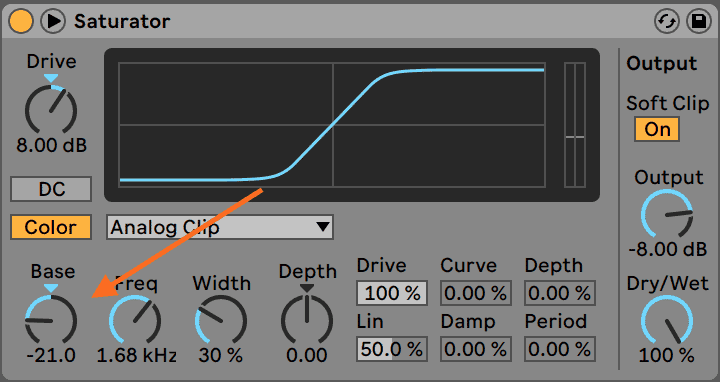Select the waveshaper Drive 100 % field
The width and height of the screenshot is (720, 382).
[392, 293]
